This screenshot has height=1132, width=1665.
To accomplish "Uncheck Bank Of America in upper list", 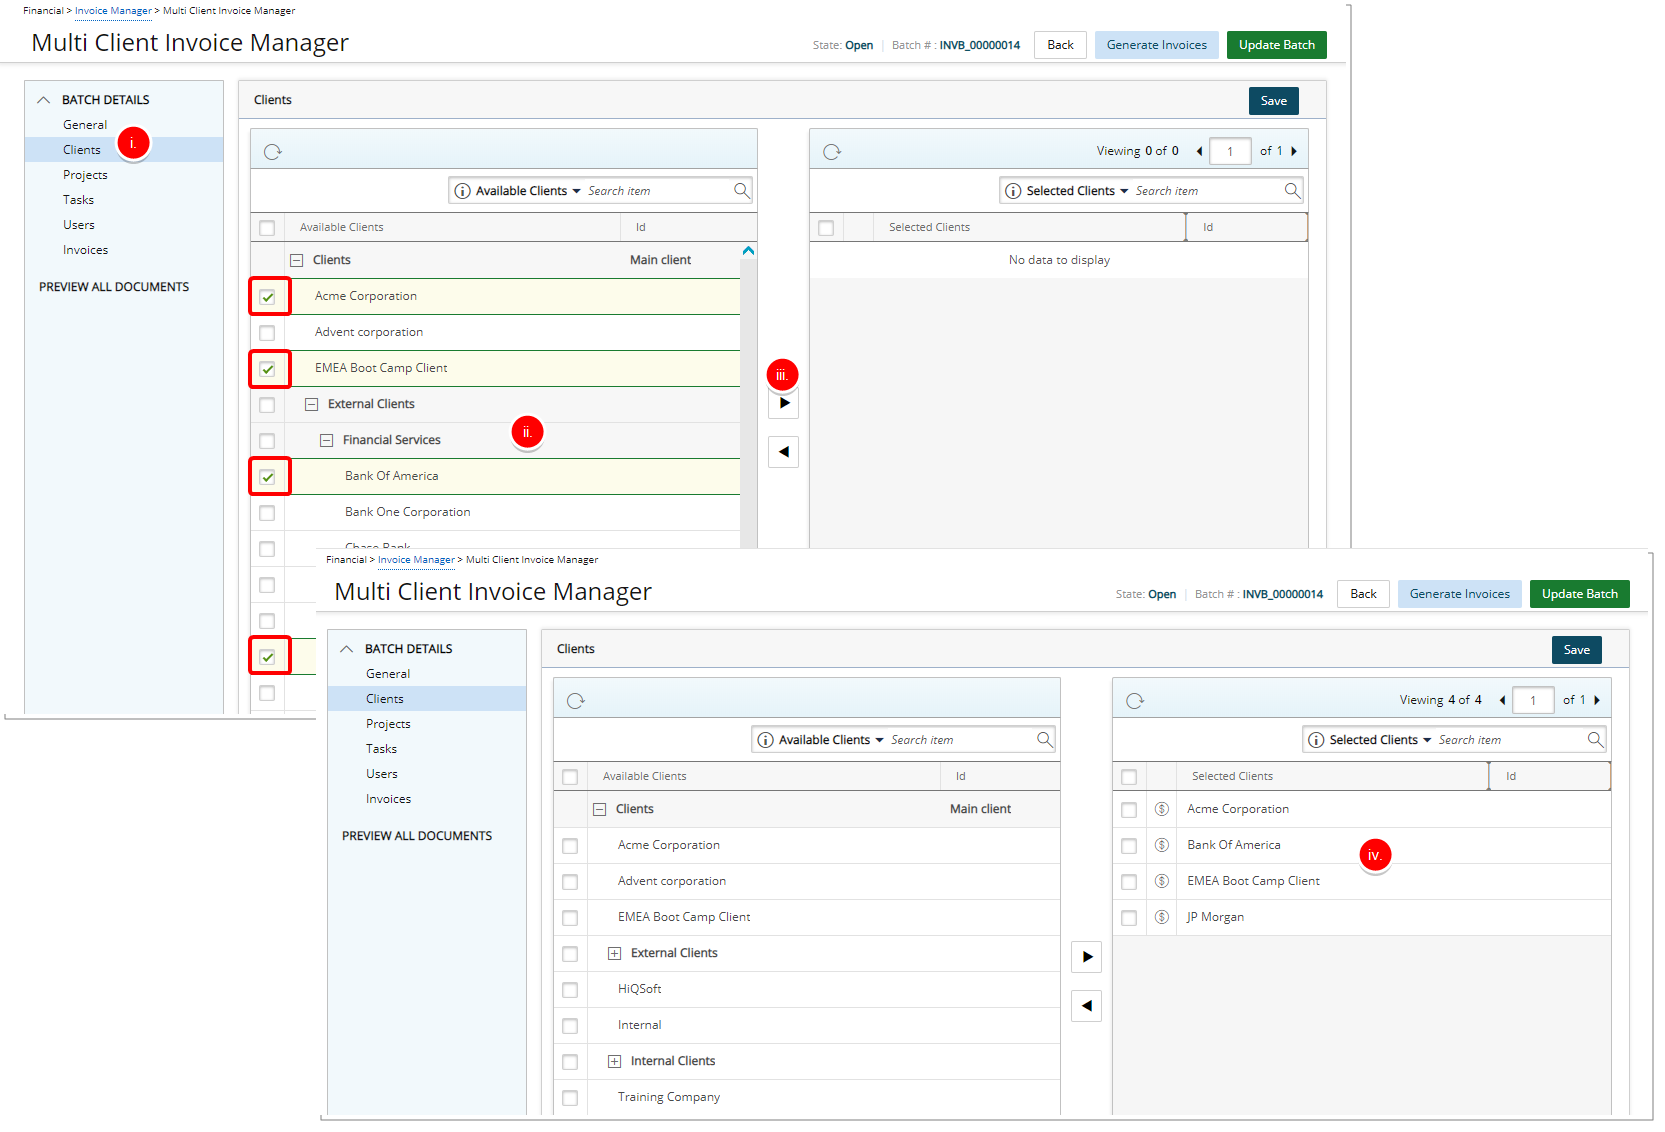I will point(267,477).
